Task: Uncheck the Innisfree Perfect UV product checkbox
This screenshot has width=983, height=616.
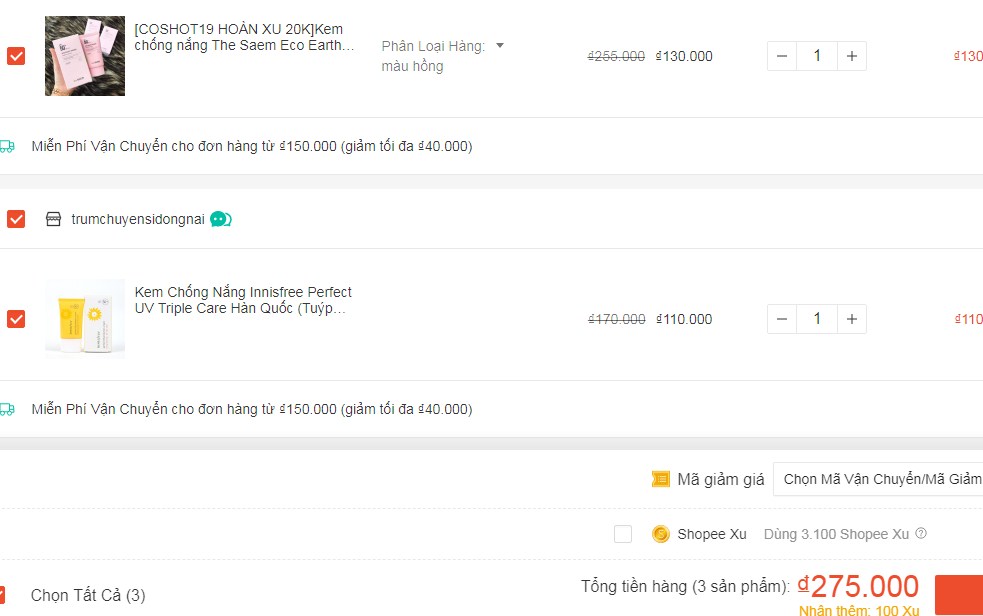Action: point(15,319)
